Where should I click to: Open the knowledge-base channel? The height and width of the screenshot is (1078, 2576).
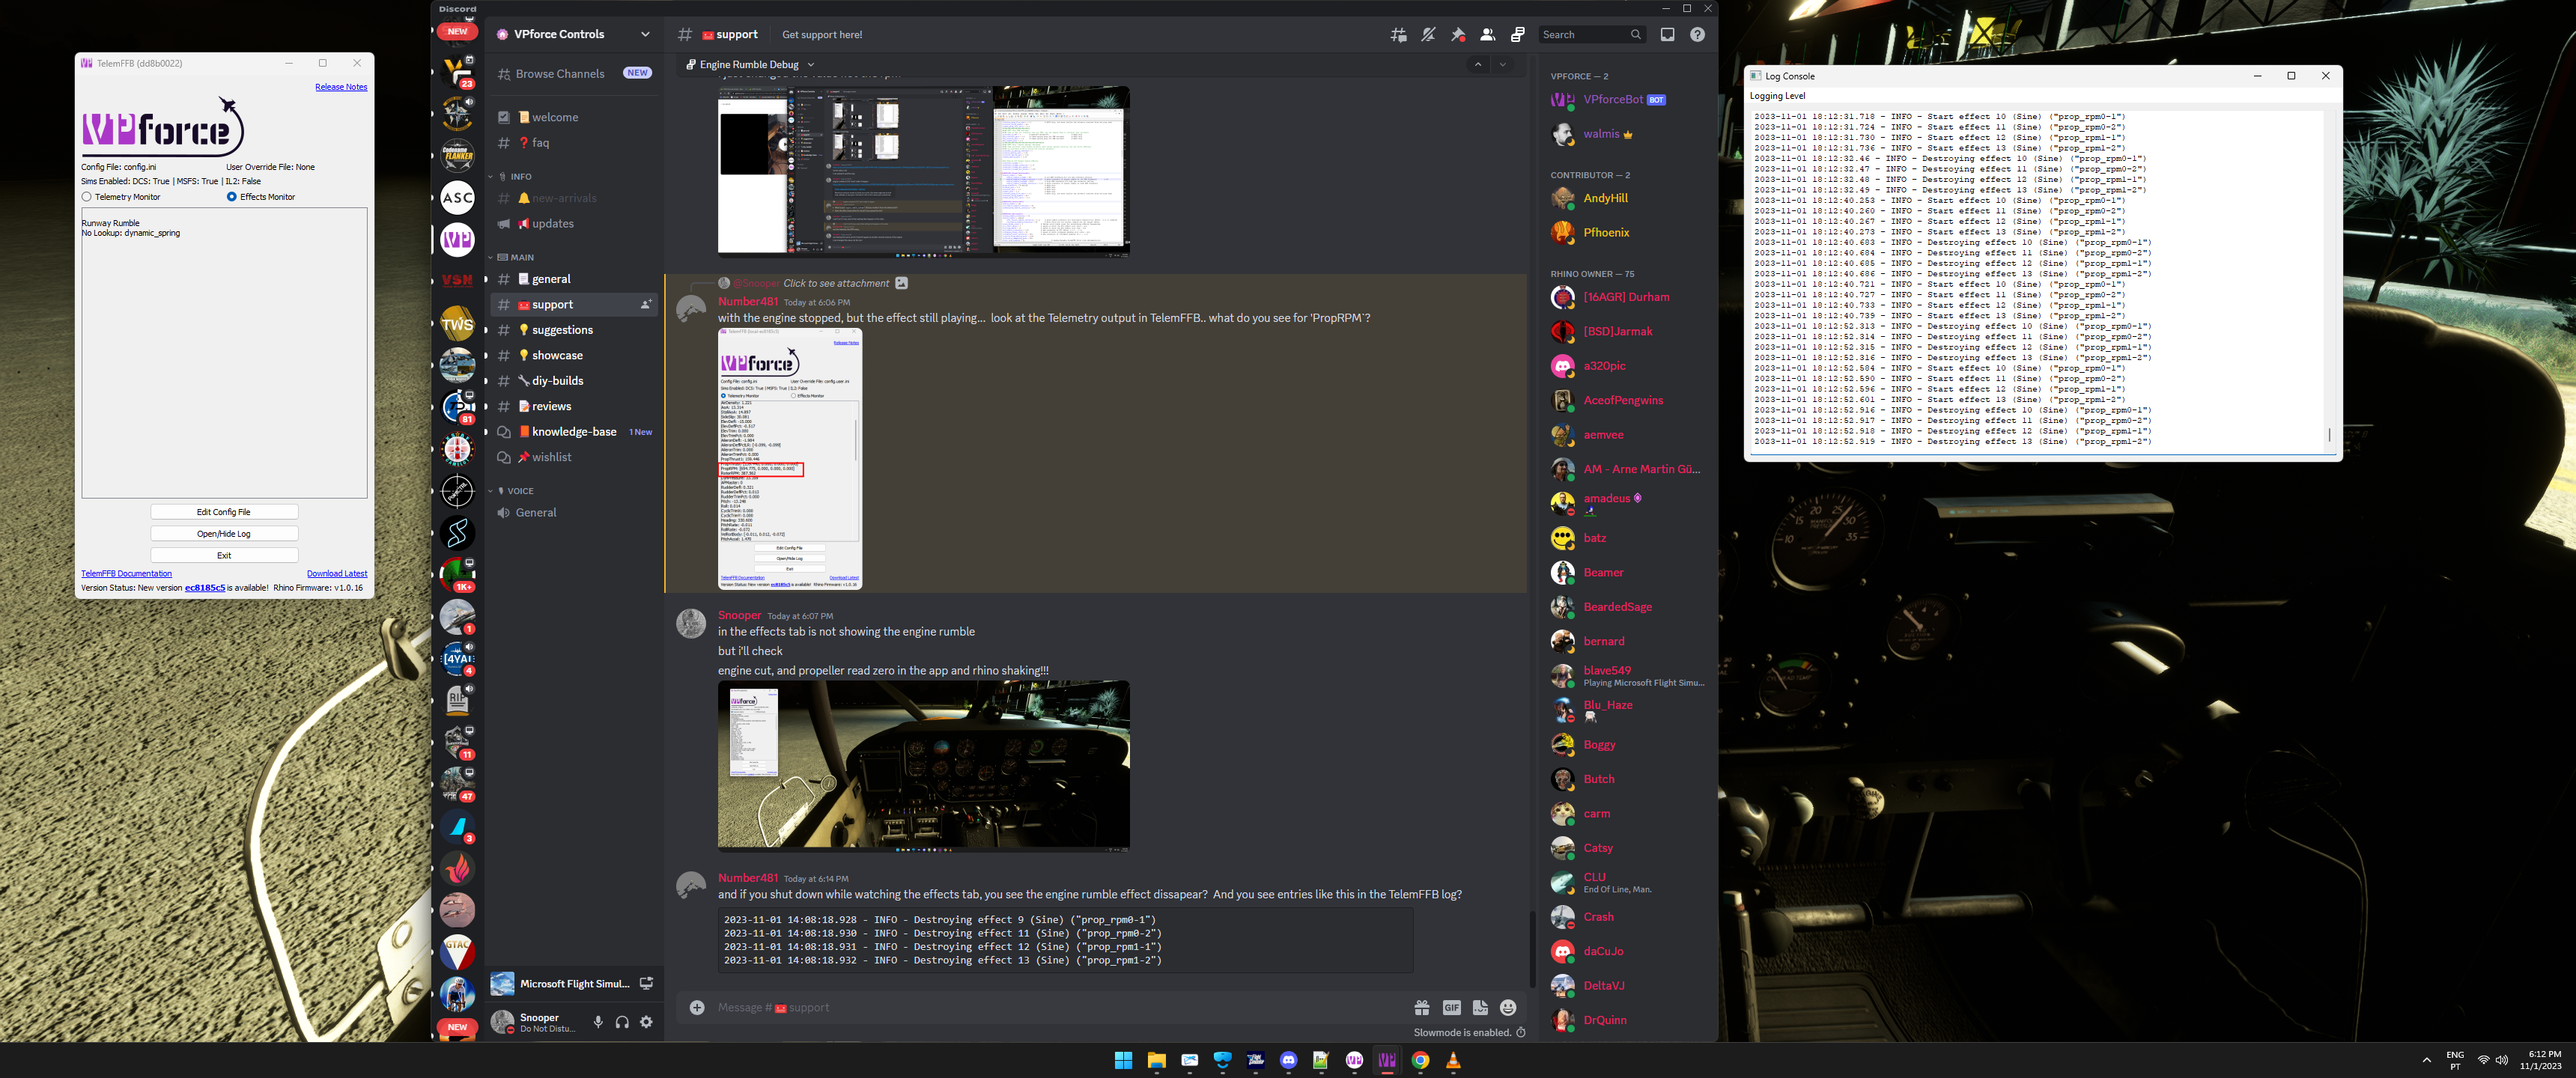pyautogui.click(x=574, y=432)
